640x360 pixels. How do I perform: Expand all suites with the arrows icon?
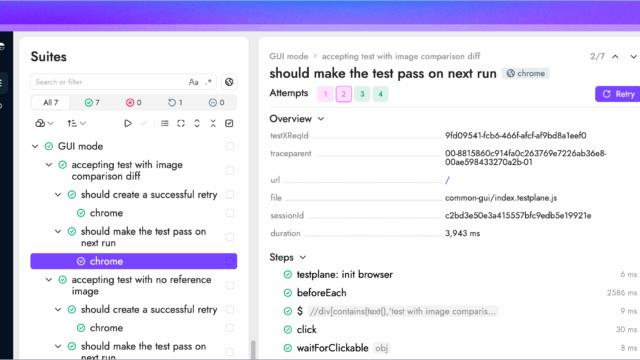[x=197, y=123]
